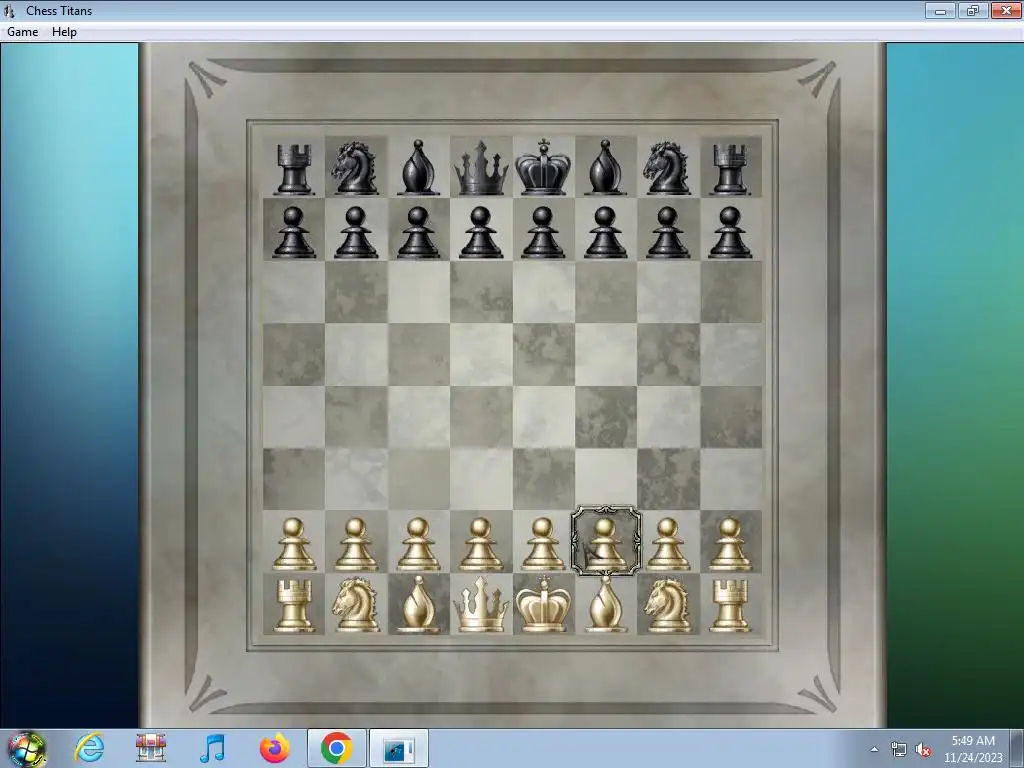Select the black king on e8
The image size is (1024, 768).
tap(543, 167)
